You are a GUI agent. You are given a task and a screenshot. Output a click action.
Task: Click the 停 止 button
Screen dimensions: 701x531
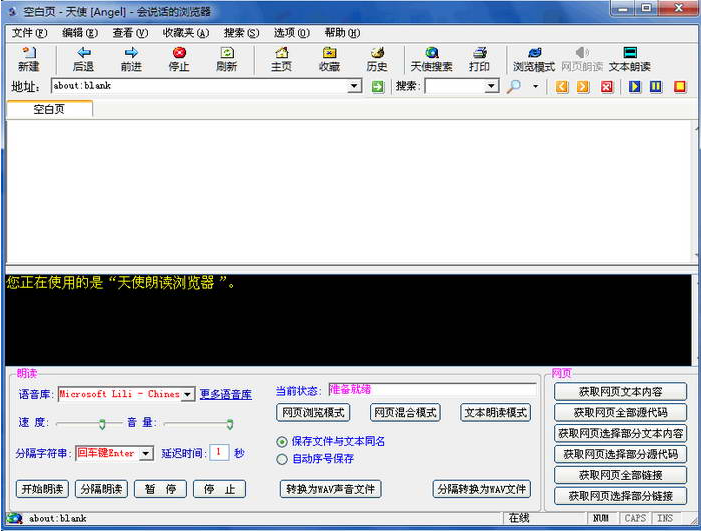point(220,489)
